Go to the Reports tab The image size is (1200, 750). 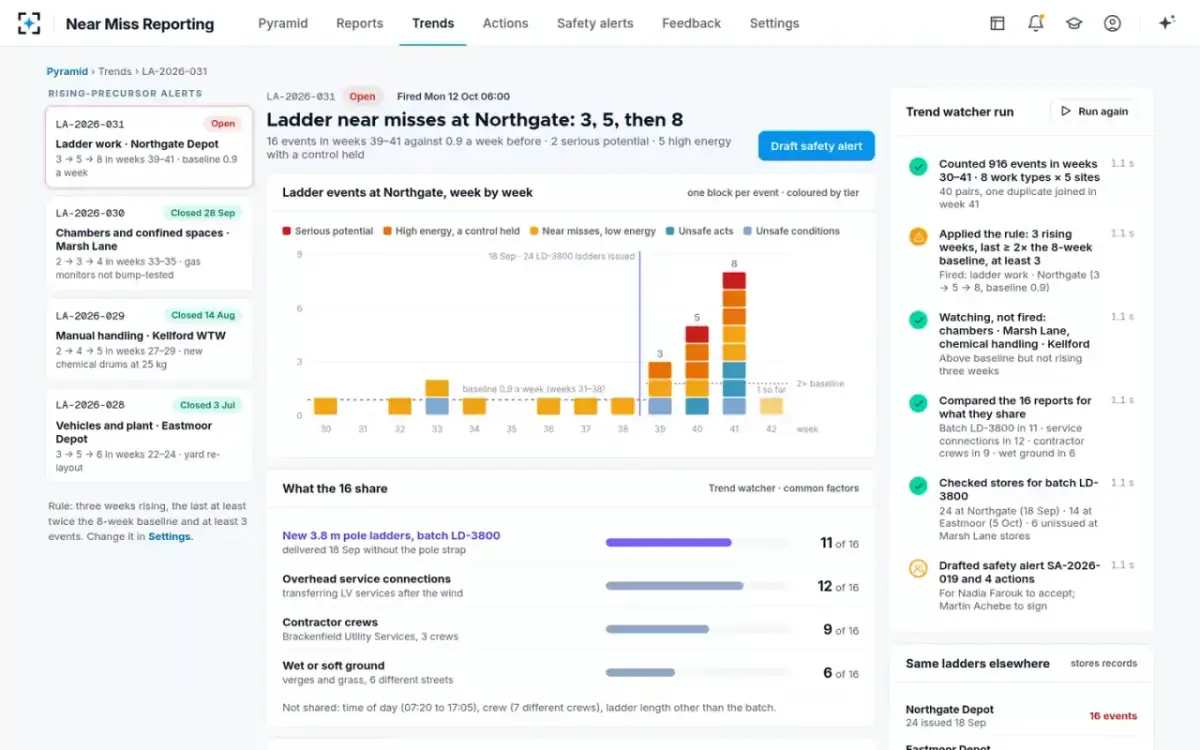[360, 23]
